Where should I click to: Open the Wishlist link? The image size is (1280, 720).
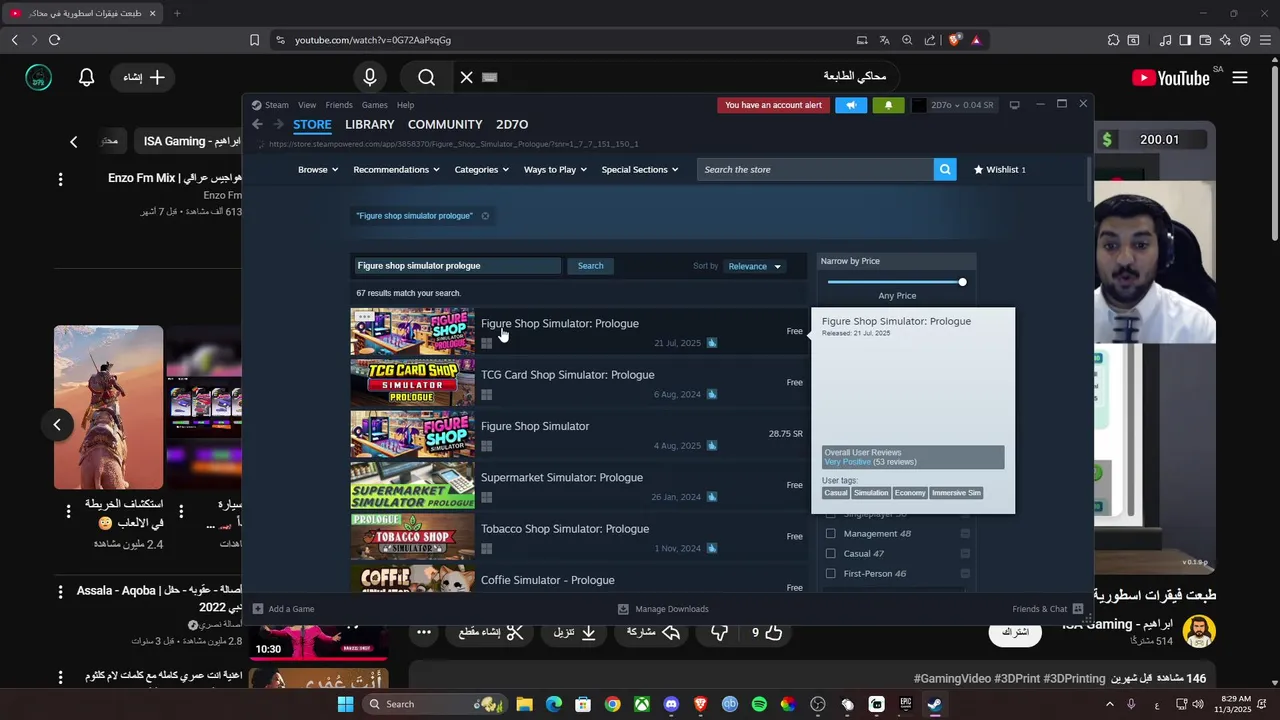pyautogui.click(x=1000, y=170)
